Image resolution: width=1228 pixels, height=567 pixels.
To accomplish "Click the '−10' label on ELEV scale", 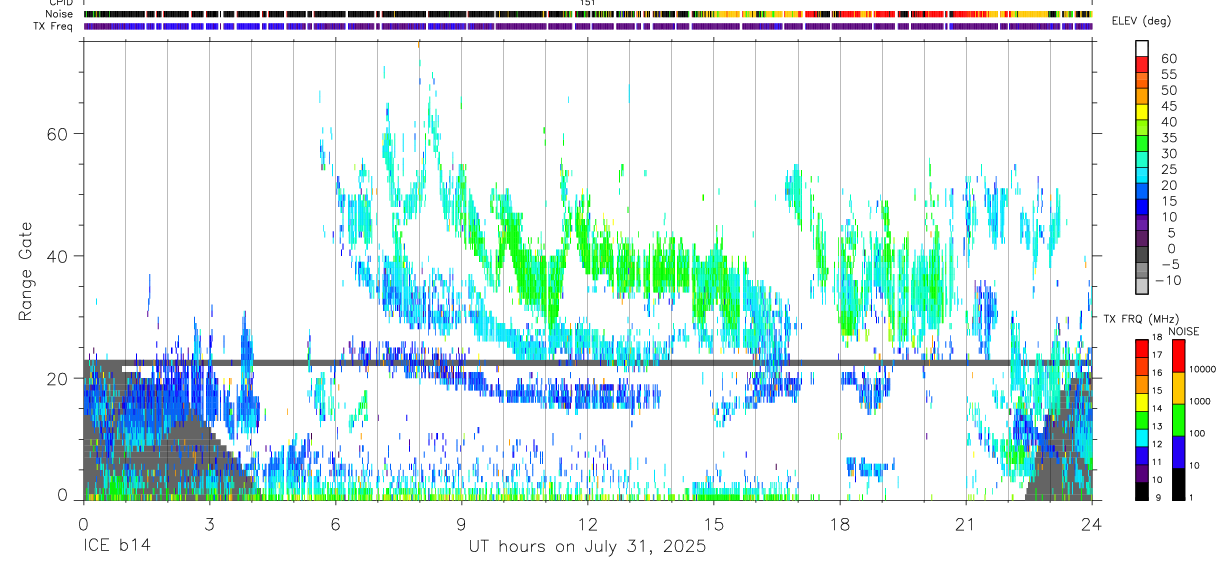I will 1167,281.
